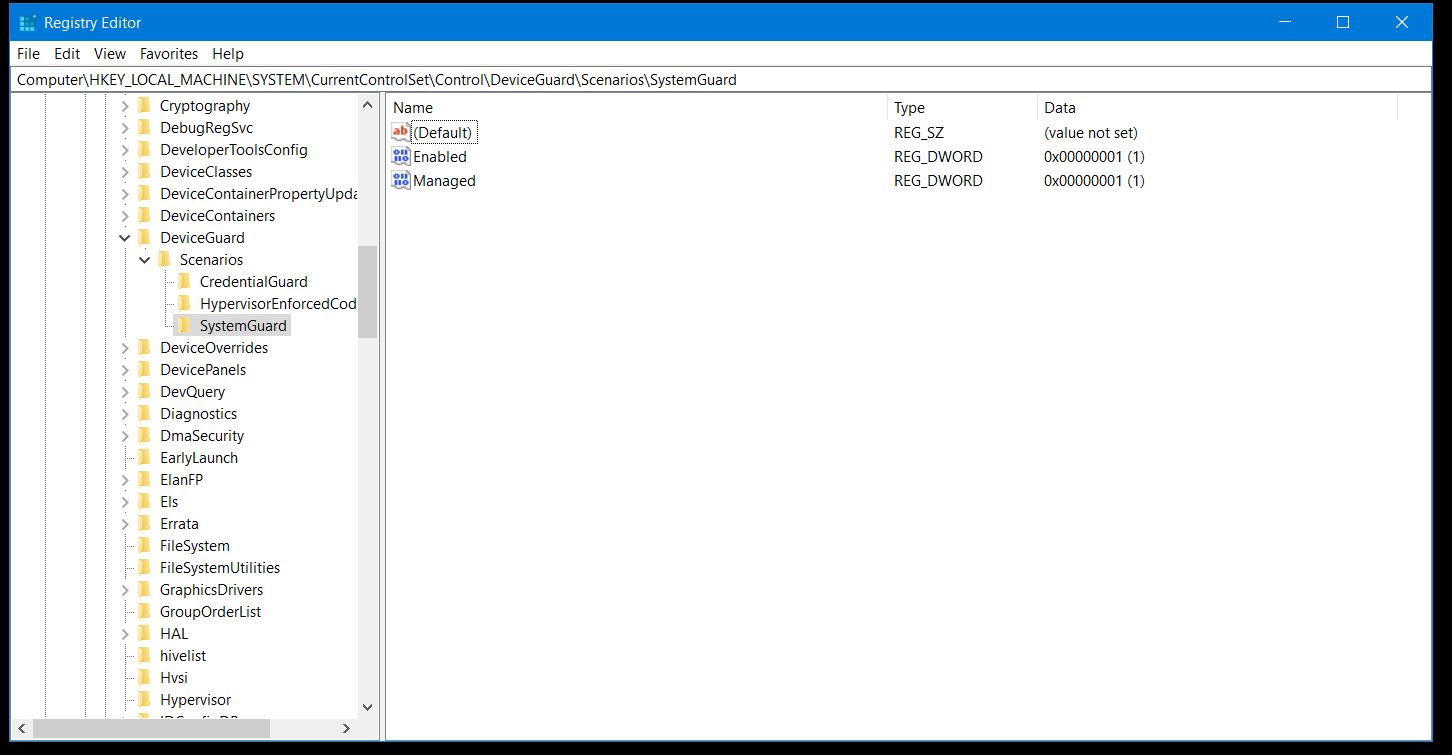1452x755 pixels.
Task: Expand the Diagnostics key
Action: (125, 414)
